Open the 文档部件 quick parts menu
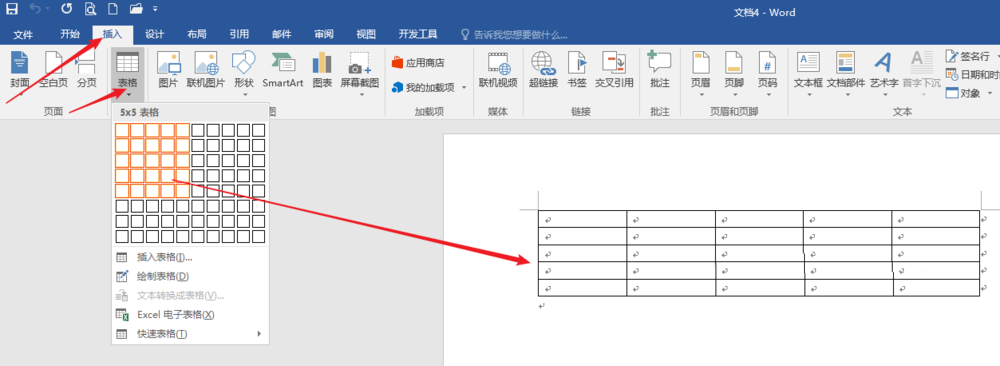Screen dimensions: 1000x366 pos(846,73)
